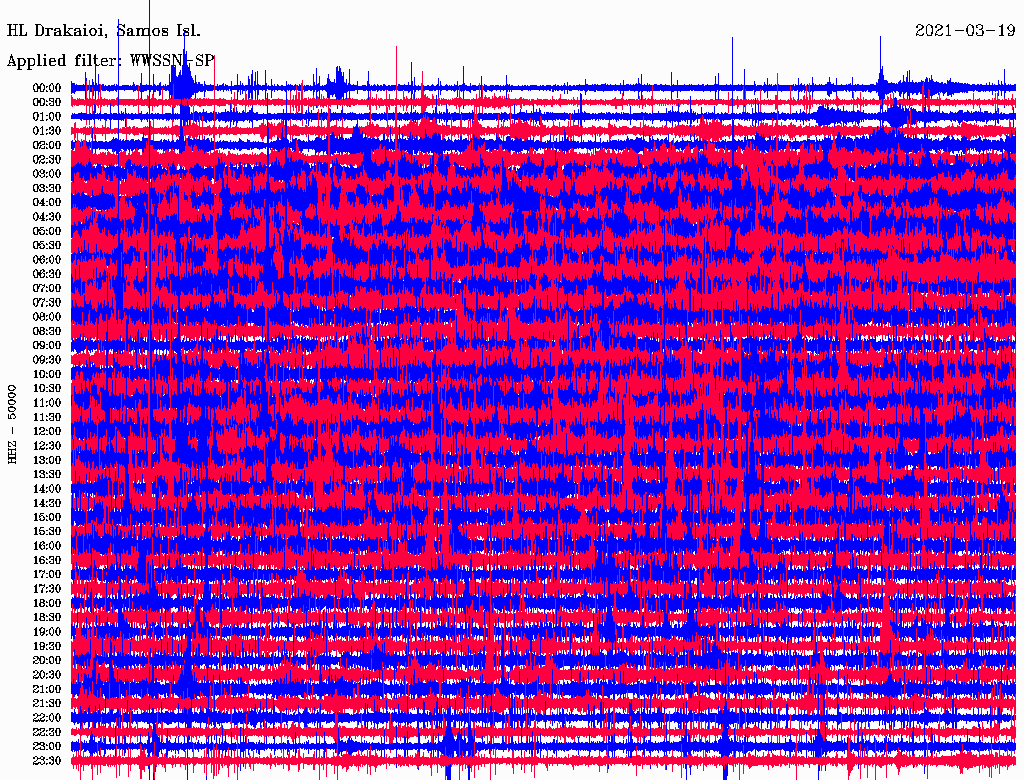Select the 21:30 time label
1024x780 pixels.
click(x=47, y=704)
